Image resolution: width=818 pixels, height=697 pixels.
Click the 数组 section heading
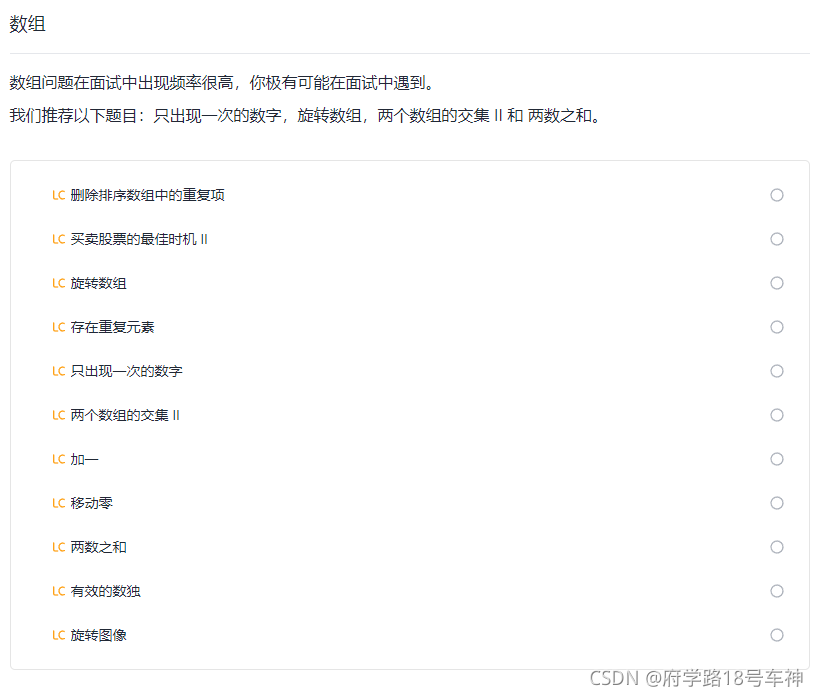click(x=28, y=24)
